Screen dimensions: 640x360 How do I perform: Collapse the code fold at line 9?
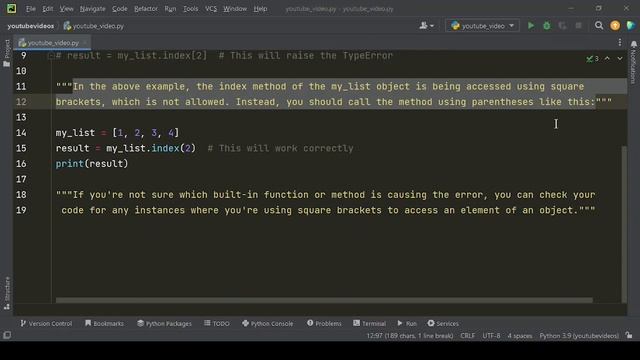(51, 56)
